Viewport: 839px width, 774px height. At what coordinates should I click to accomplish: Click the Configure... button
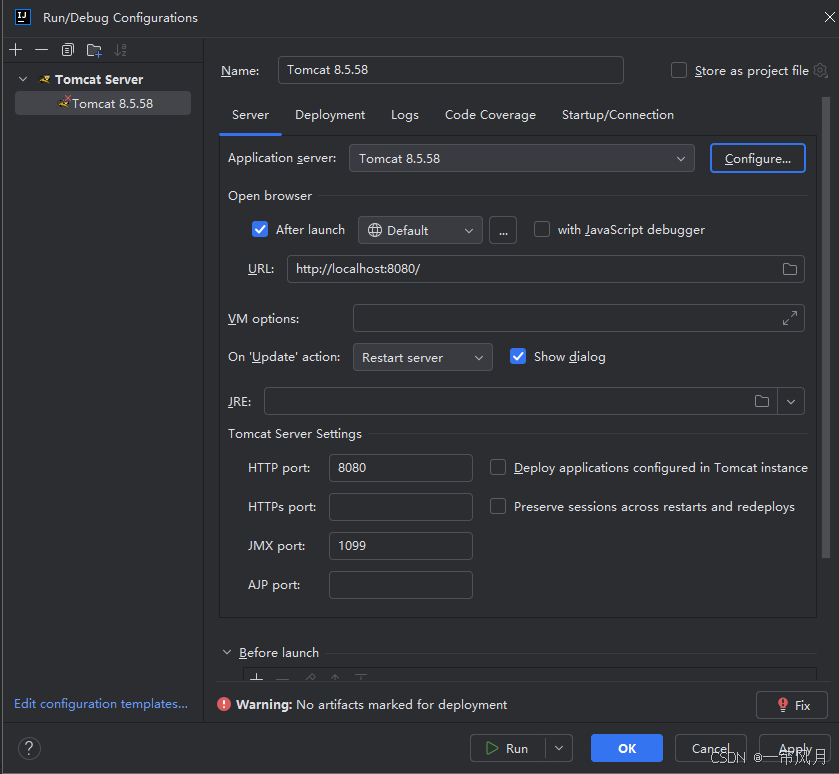coord(757,158)
